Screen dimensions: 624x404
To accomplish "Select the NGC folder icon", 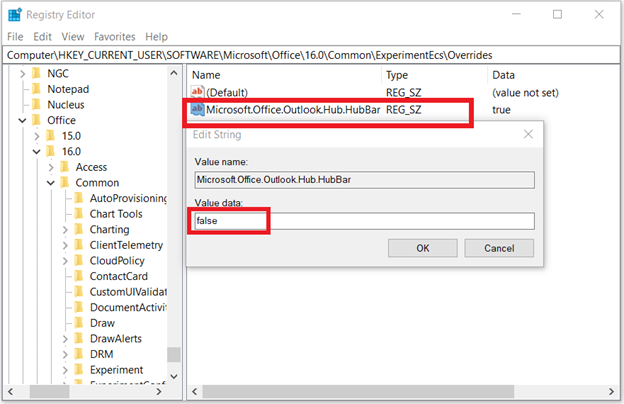I will [37, 73].
